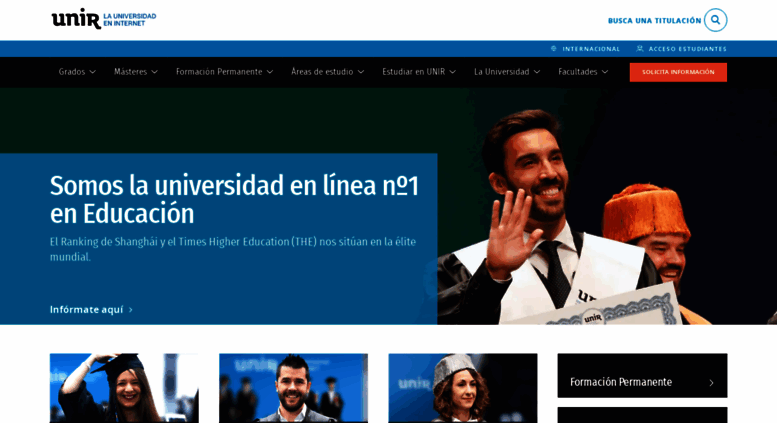The height and width of the screenshot is (423, 777).
Task: Open the Estudiar en UNIR menu
Action: tap(413, 72)
